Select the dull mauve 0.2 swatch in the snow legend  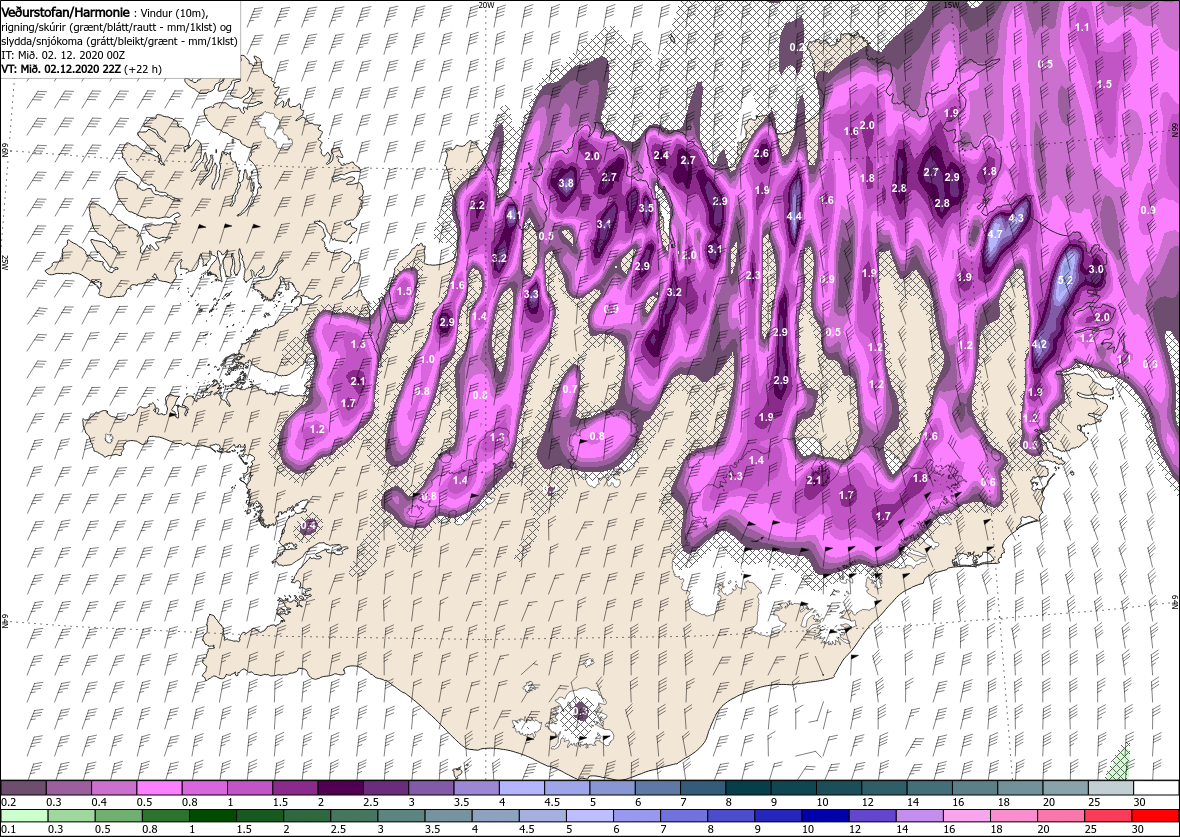pyautogui.click(x=24, y=788)
